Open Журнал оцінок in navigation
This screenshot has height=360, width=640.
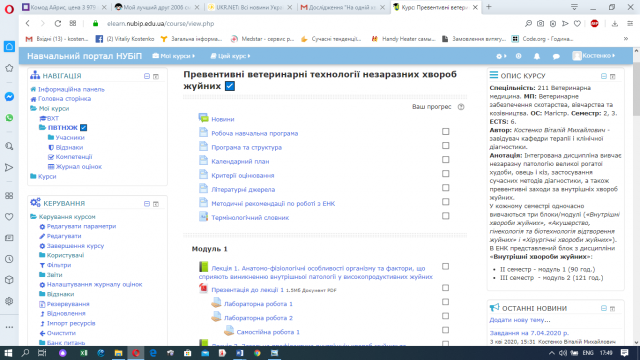[78, 167]
